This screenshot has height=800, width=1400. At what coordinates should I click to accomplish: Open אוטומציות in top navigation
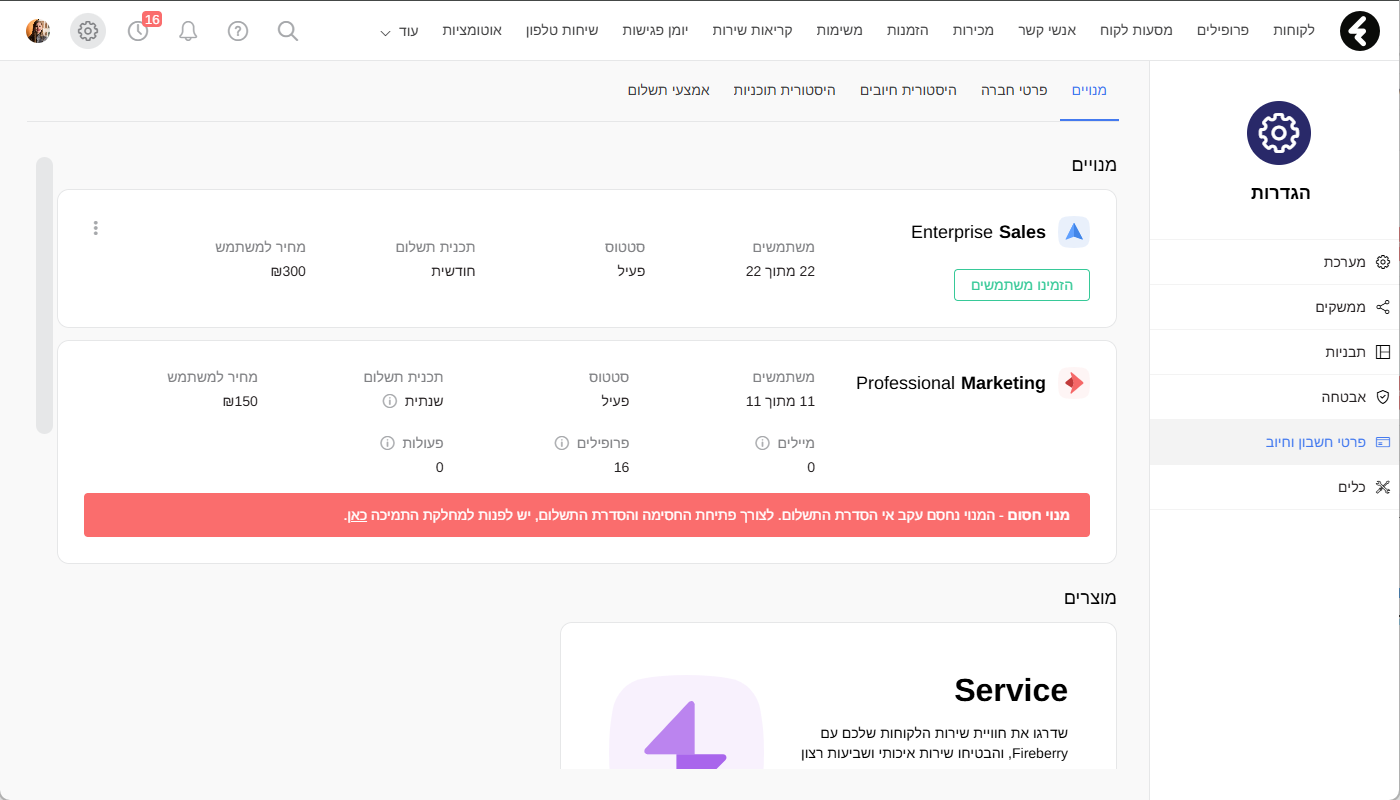click(472, 31)
